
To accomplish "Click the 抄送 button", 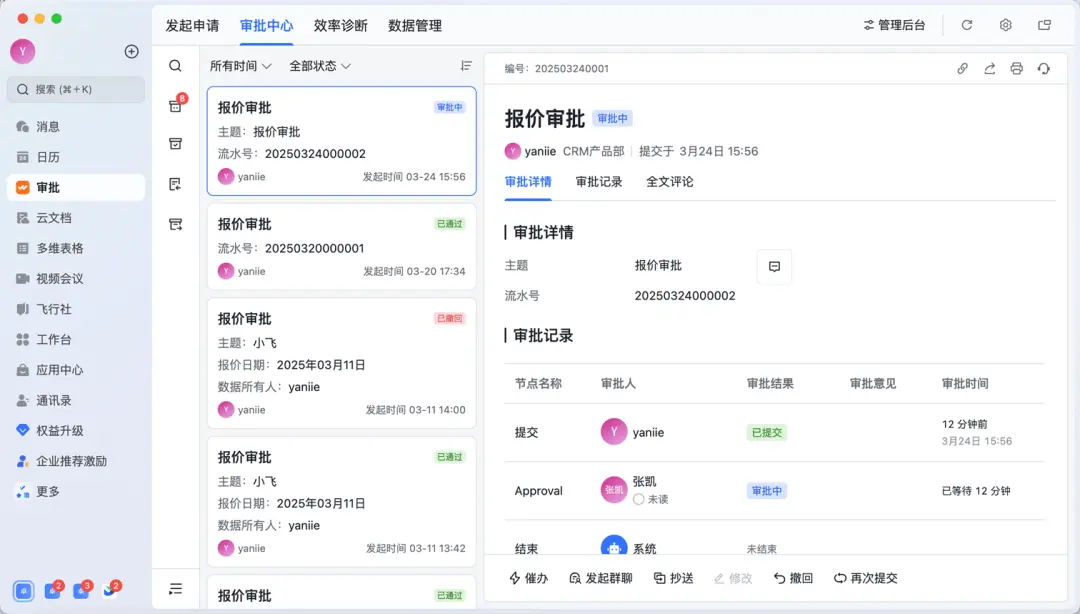I will click(x=673, y=578).
